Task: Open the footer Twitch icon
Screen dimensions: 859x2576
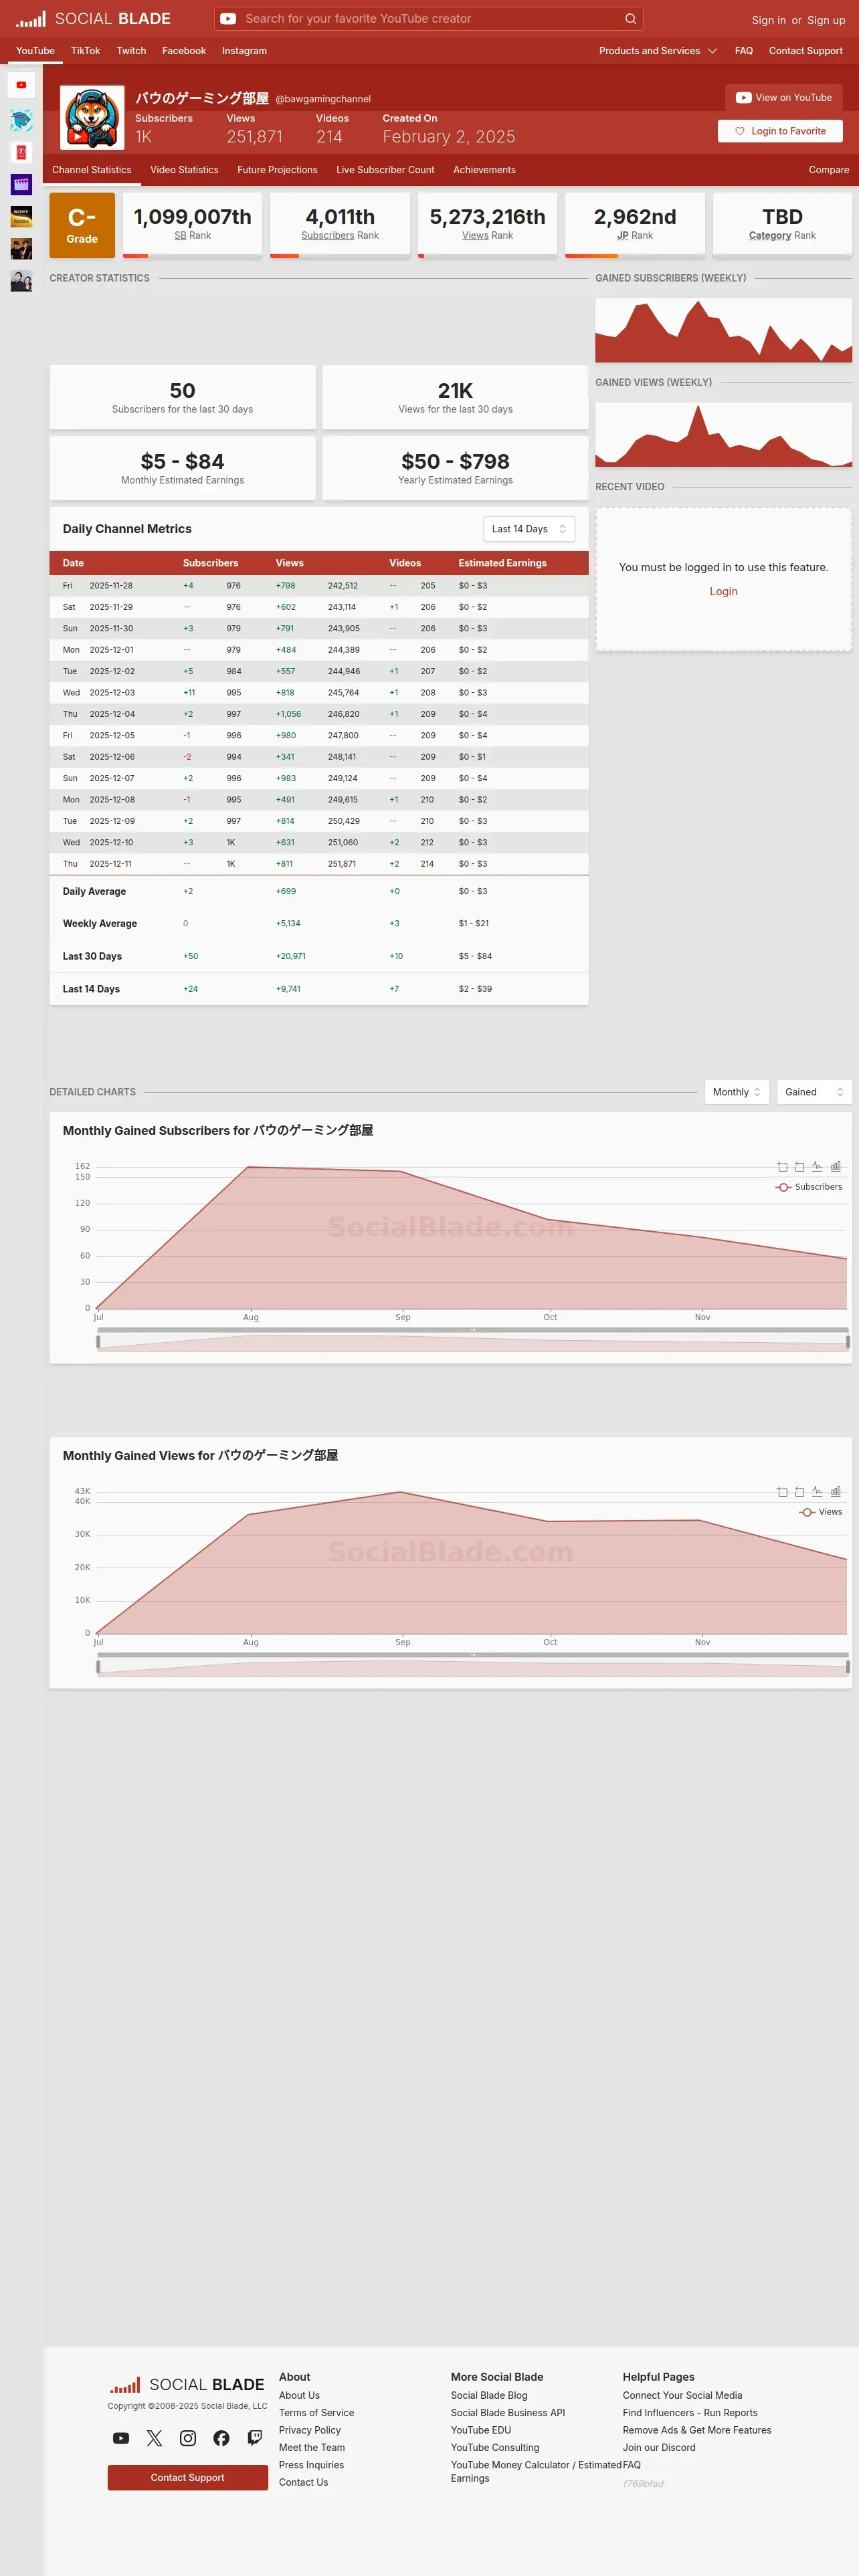Action: [x=255, y=2438]
